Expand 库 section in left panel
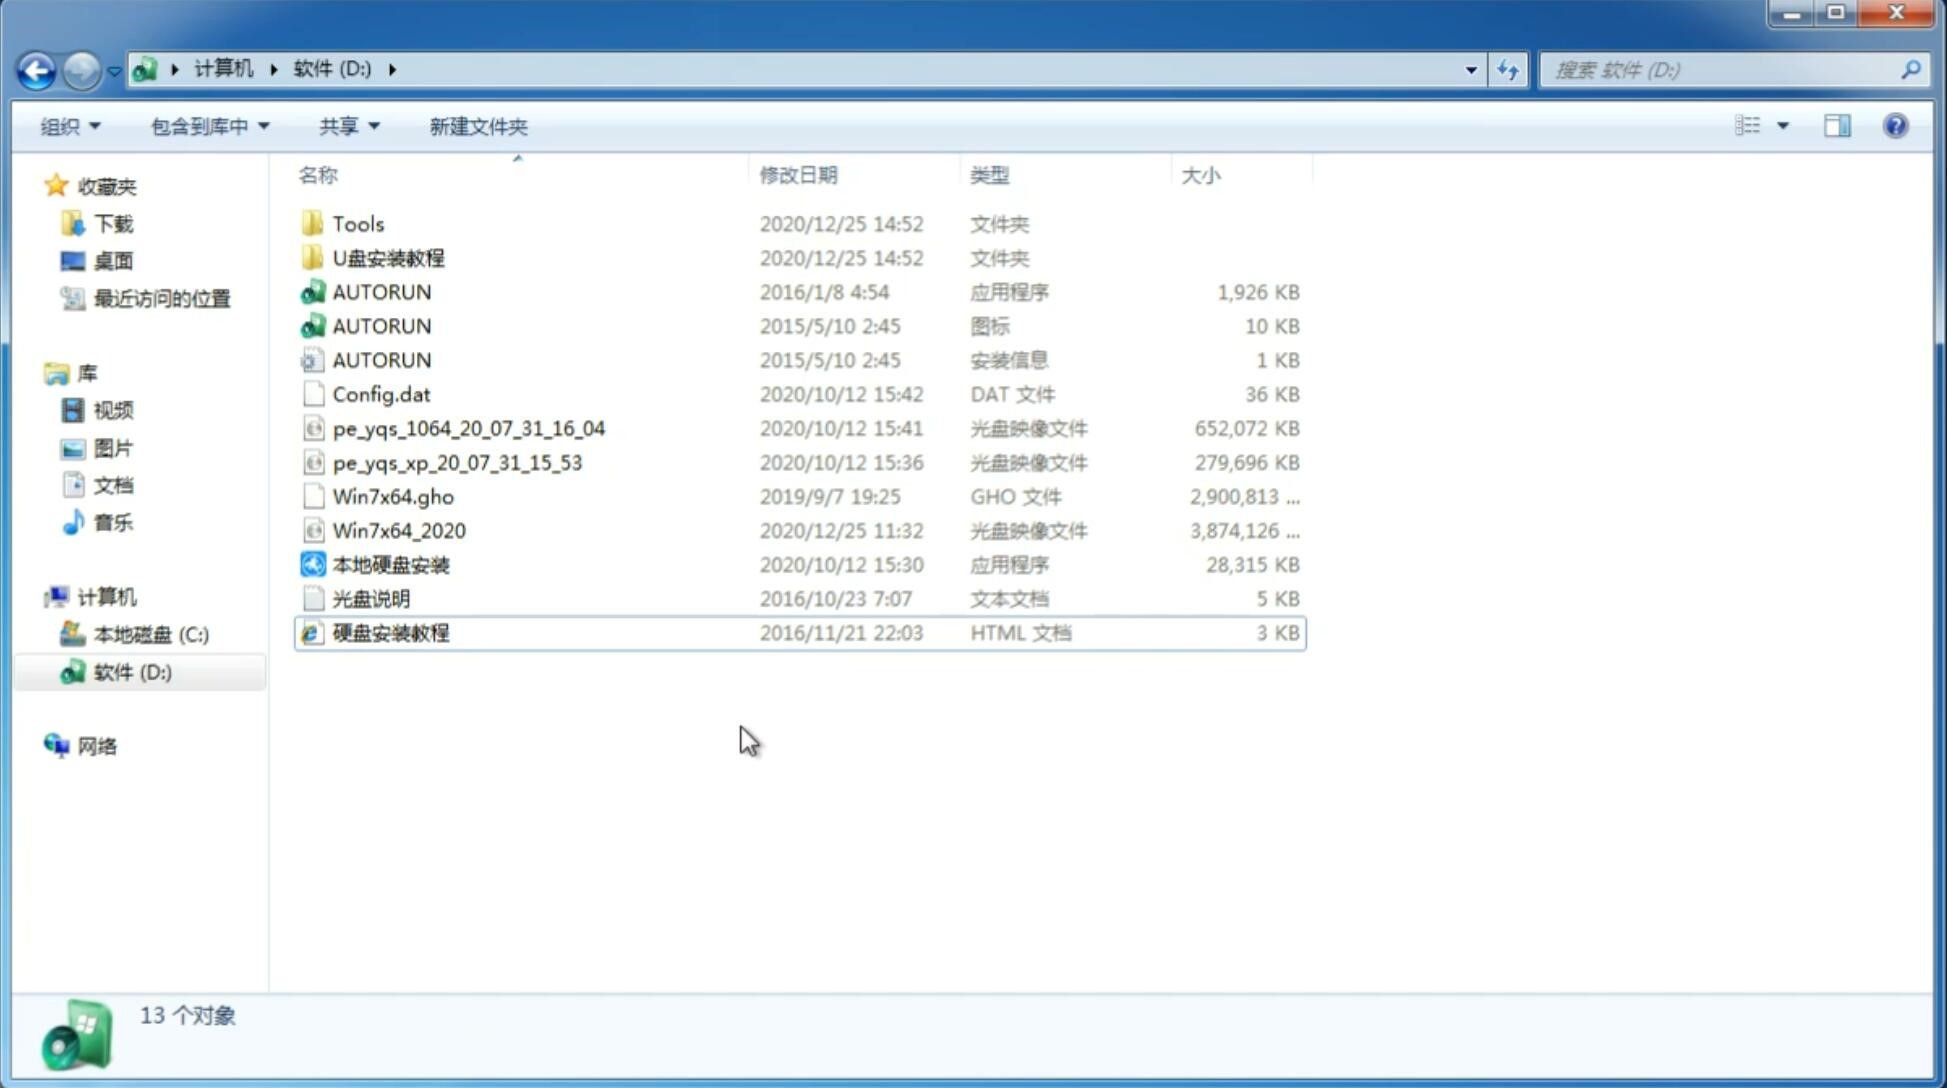 (x=36, y=373)
